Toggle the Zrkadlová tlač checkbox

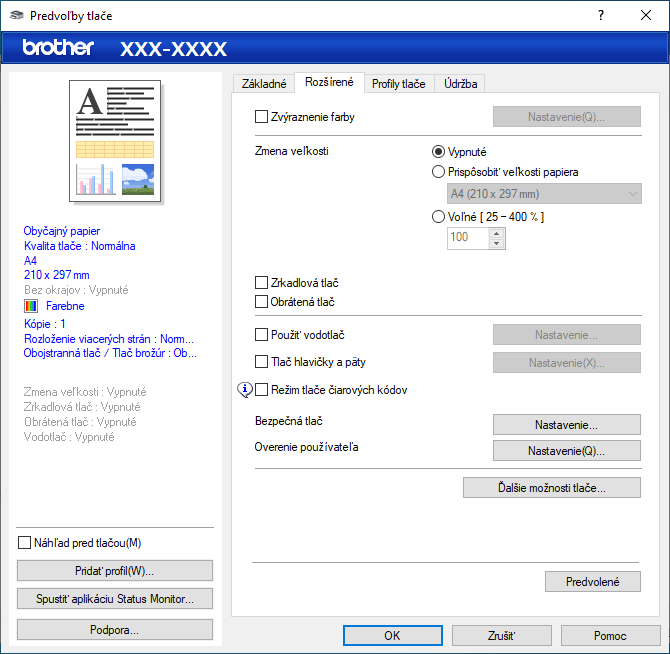pos(262,283)
